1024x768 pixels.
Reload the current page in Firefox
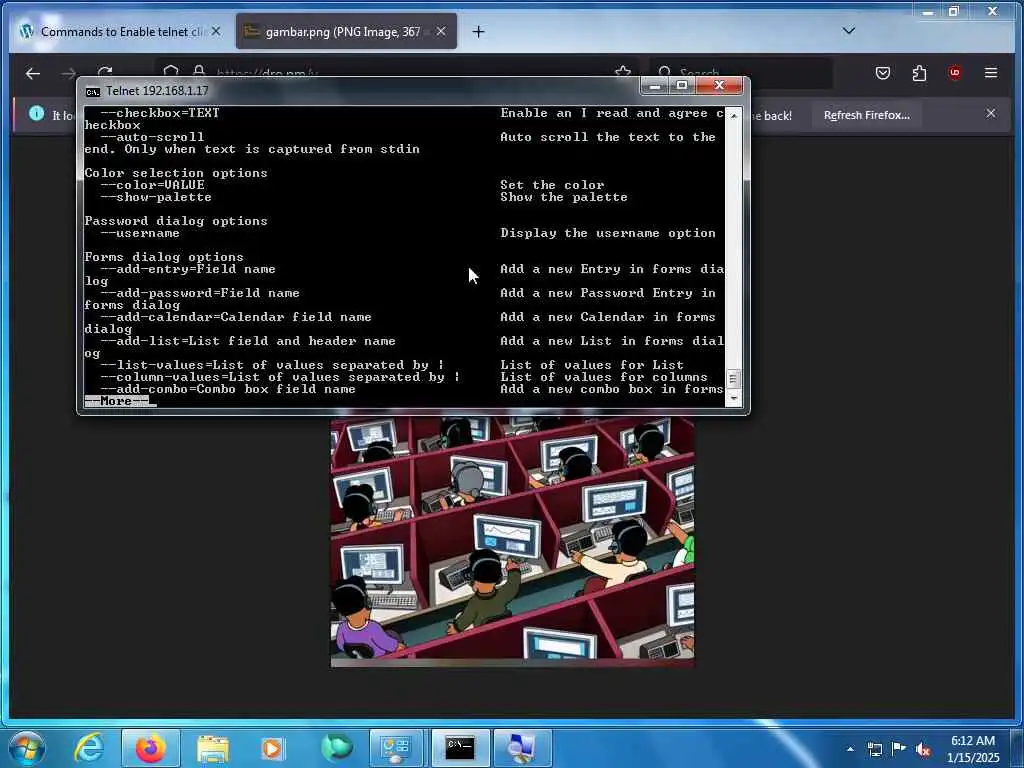click(104, 72)
